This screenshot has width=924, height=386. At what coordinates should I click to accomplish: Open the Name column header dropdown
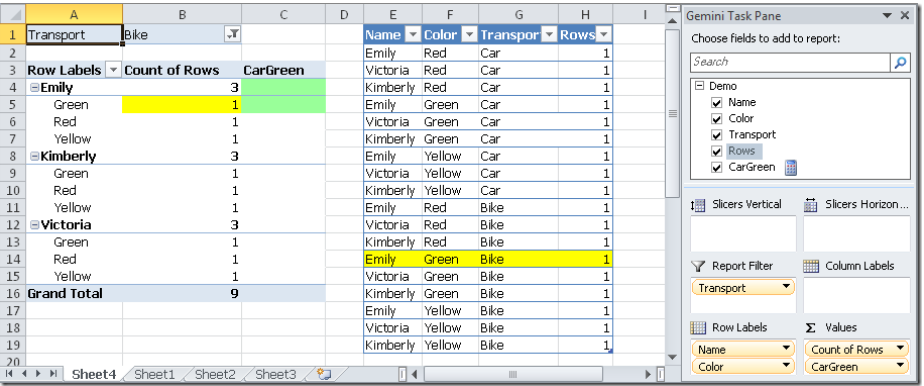click(413, 35)
